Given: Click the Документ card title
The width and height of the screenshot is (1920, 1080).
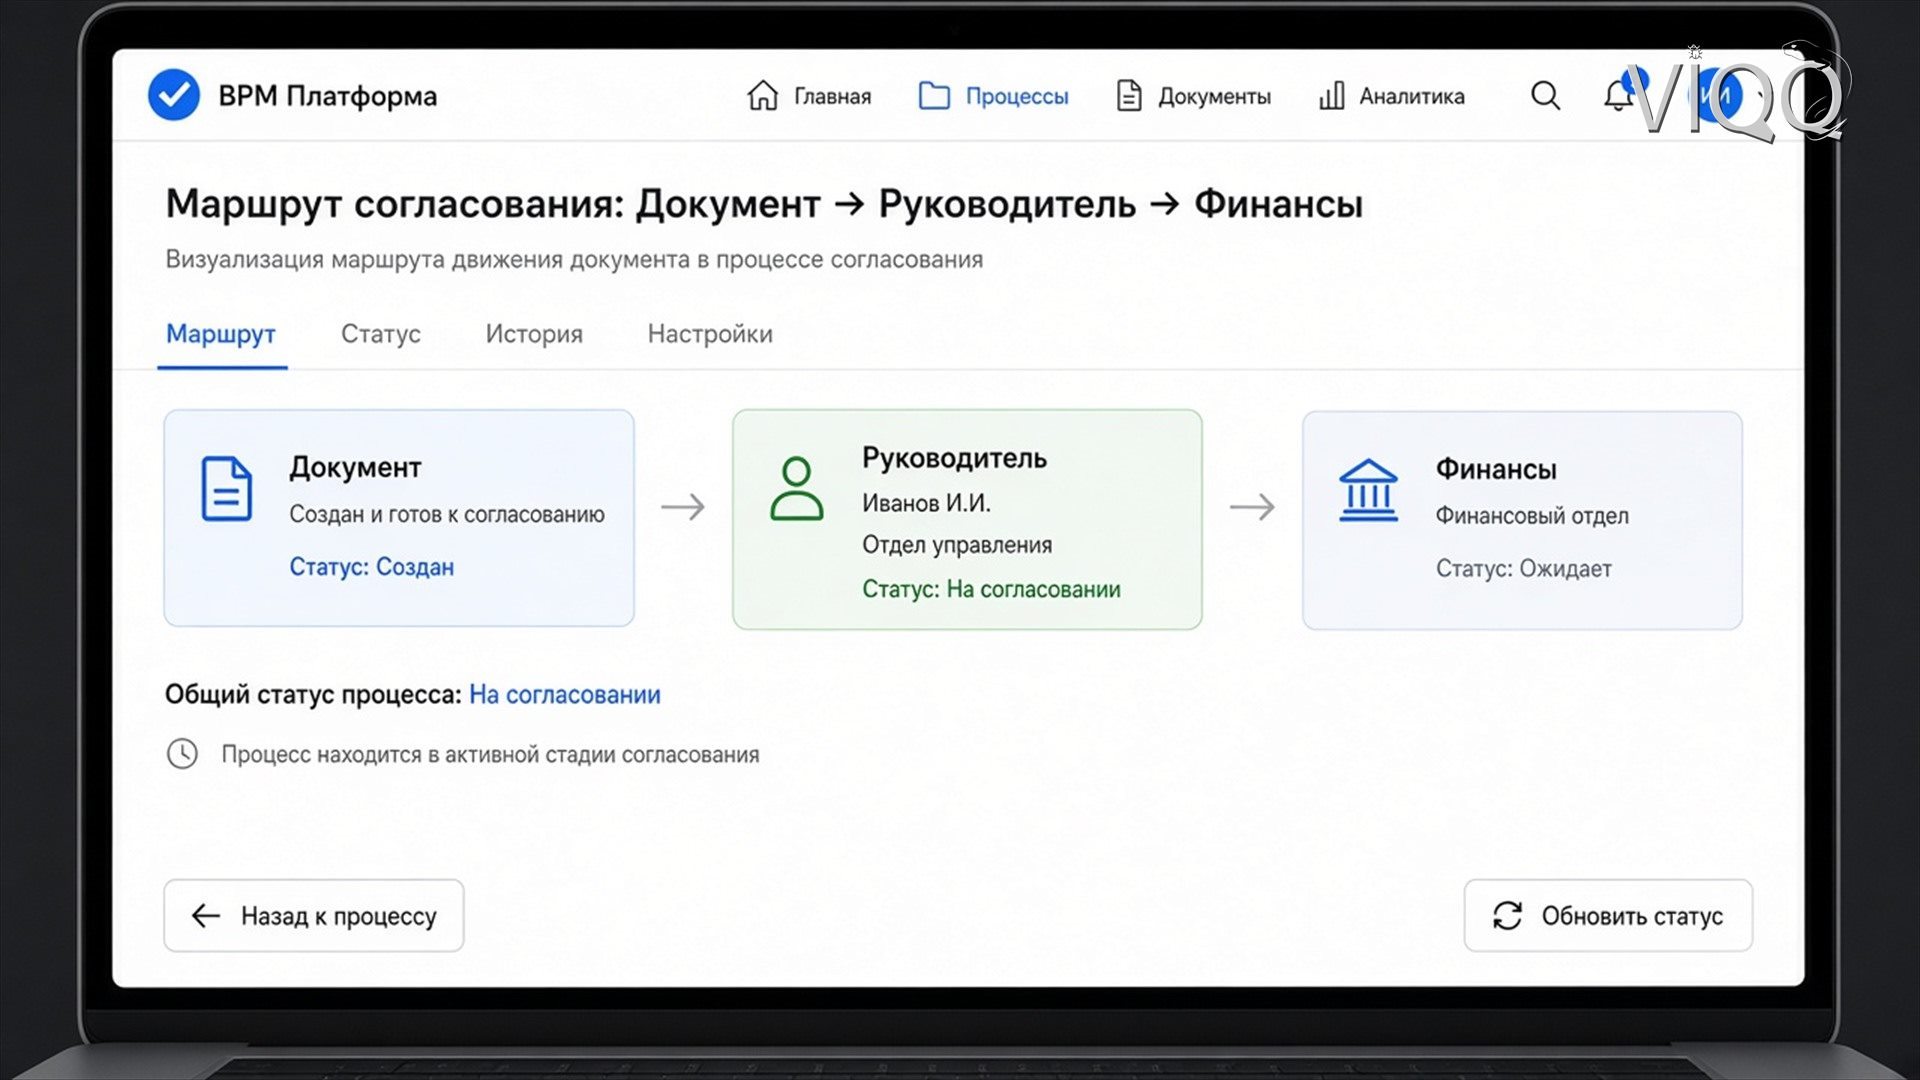Looking at the screenshot, I should 355,467.
